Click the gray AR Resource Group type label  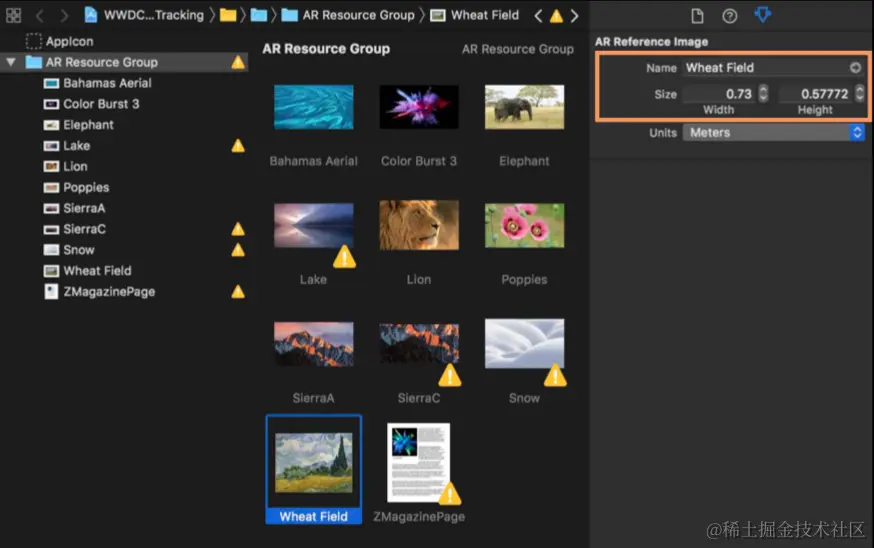point(518,49)
